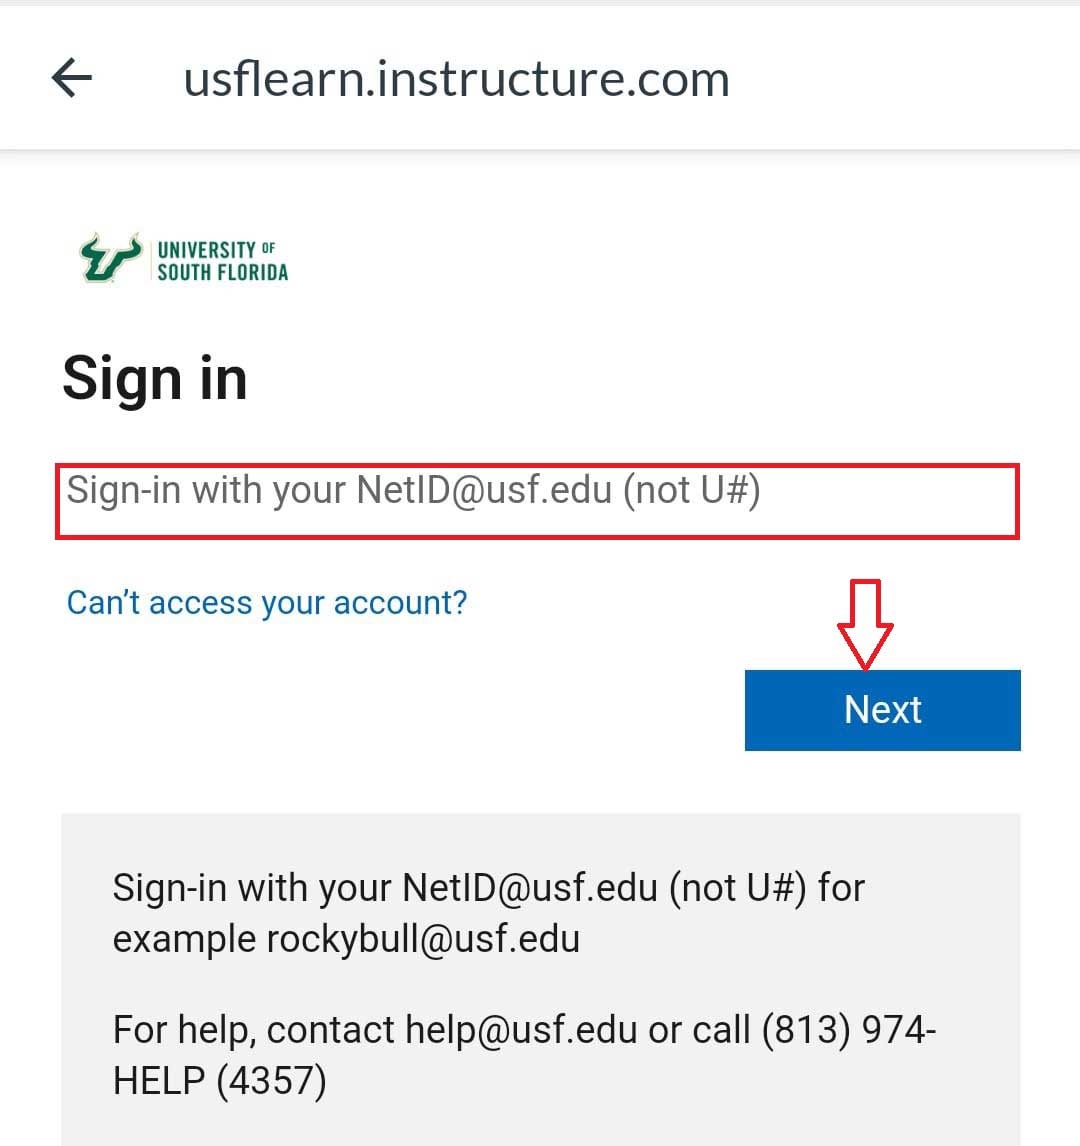The height and width of the screenshot is (1146, 1080).
Task: Click the 'SOUTH FLORIDA' logo text line
Action: [222, 272]
